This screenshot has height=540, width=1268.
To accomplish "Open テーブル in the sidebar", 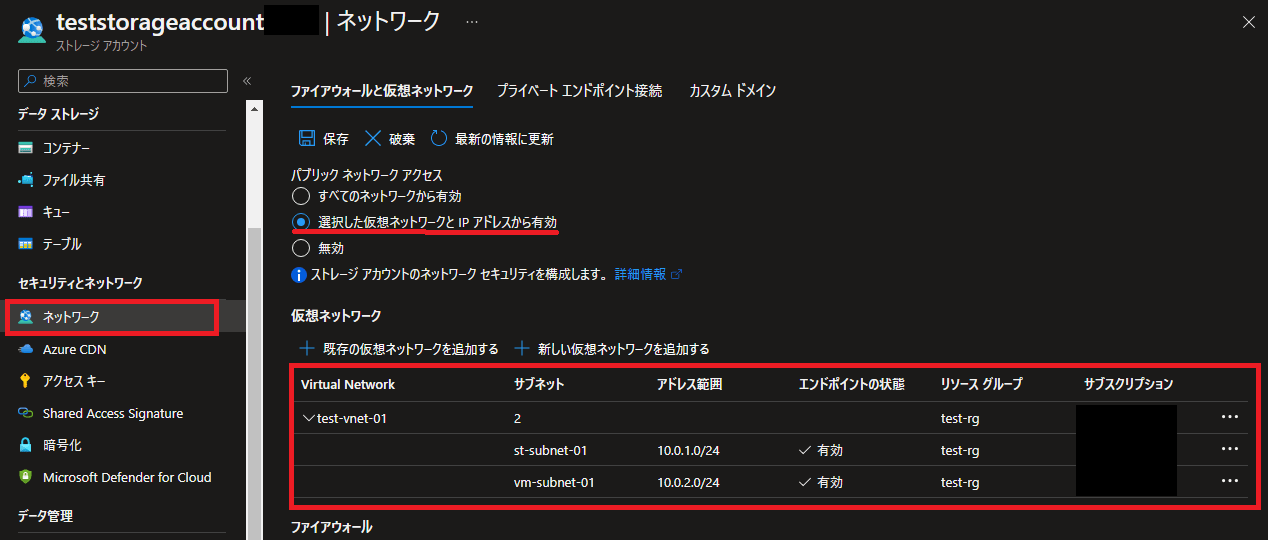I will (62, 244).
